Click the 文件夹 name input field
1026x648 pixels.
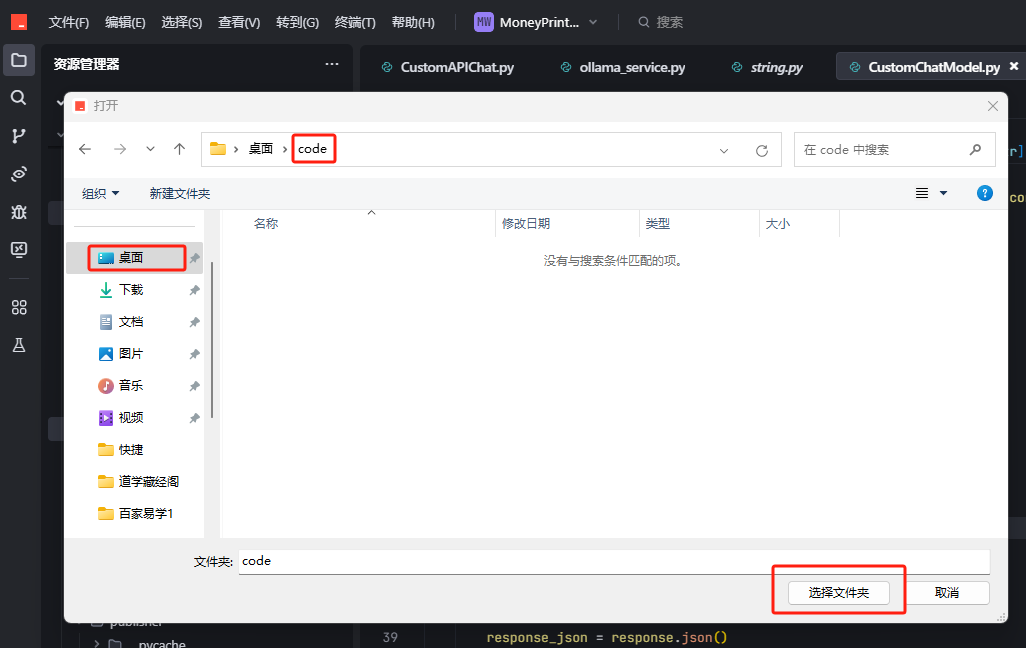[x=614, y=562]
